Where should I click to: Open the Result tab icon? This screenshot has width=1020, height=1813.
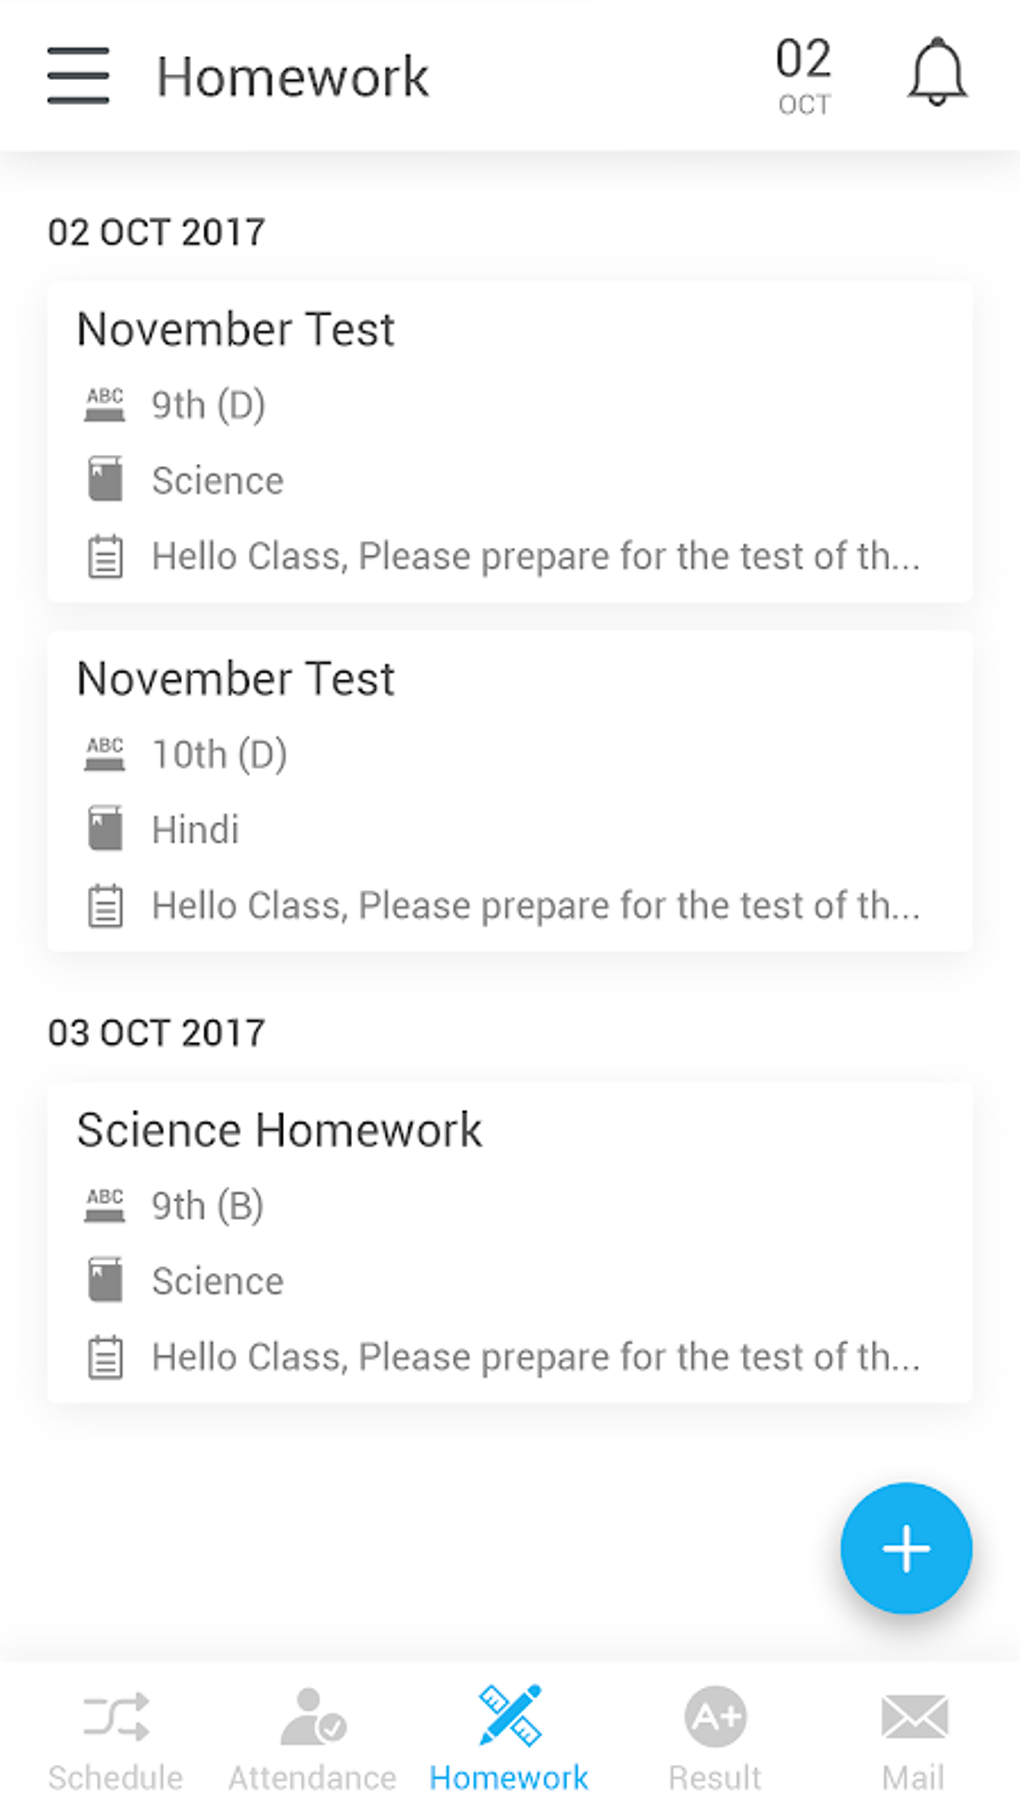[715, 1717]
